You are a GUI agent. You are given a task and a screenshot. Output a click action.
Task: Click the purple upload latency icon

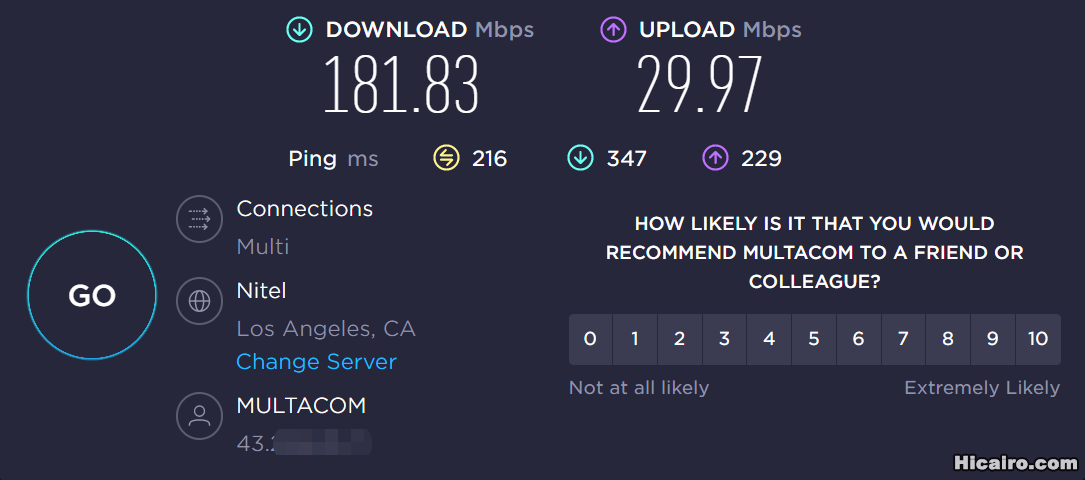point(715,159)
